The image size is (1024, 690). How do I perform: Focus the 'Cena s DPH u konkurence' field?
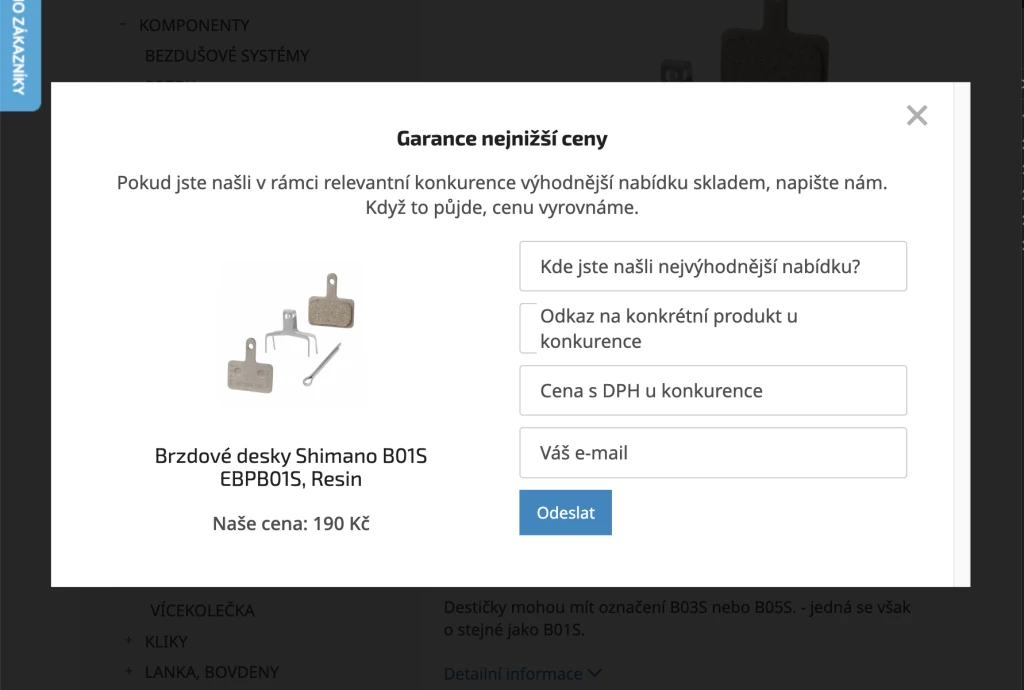coord(712,390)
